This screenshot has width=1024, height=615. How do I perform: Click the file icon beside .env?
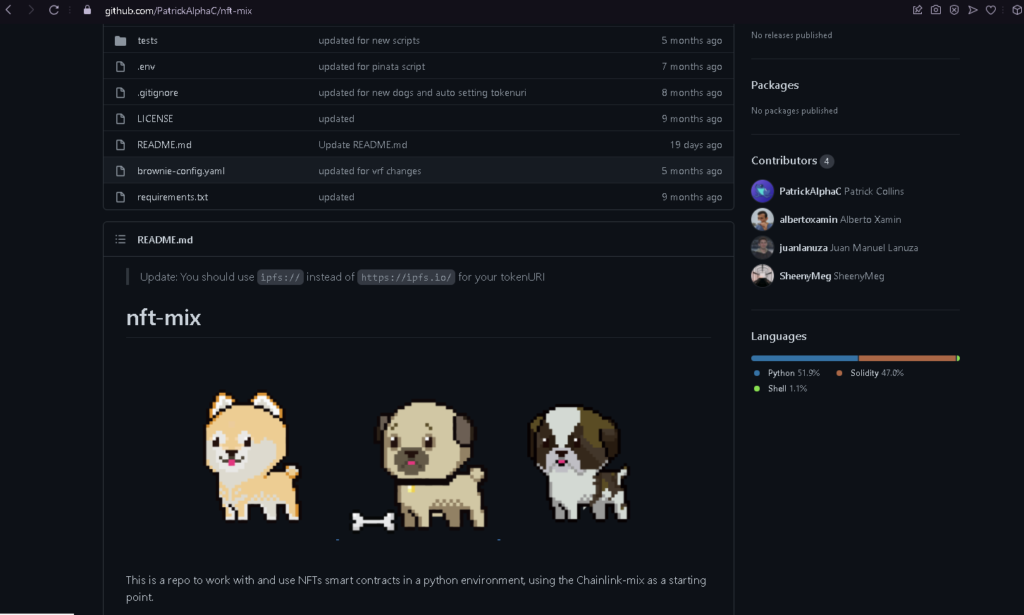120,67
